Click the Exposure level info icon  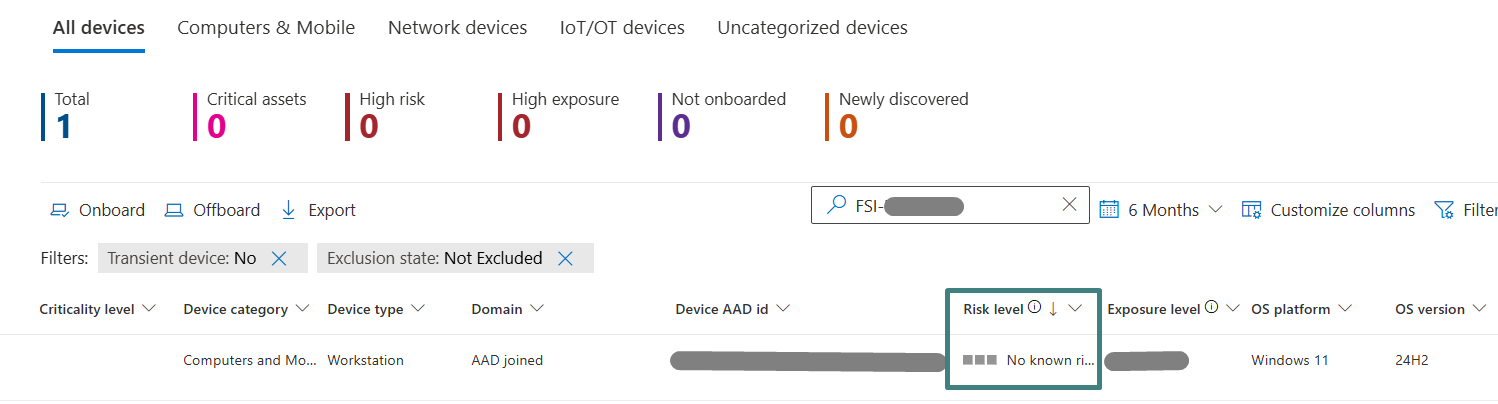point(1212,308)
